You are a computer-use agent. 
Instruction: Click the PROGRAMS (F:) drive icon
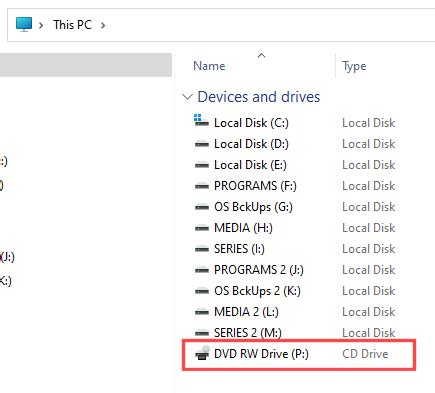[x=202, y=186]
